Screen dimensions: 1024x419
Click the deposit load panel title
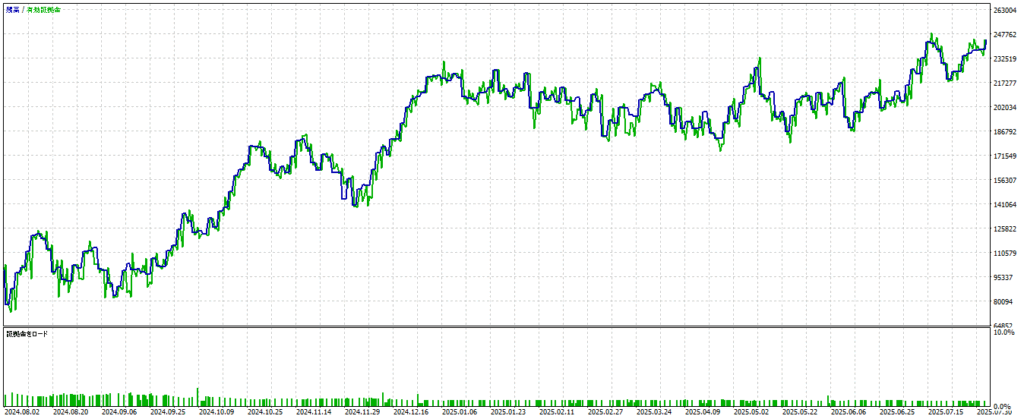point(28,333)
